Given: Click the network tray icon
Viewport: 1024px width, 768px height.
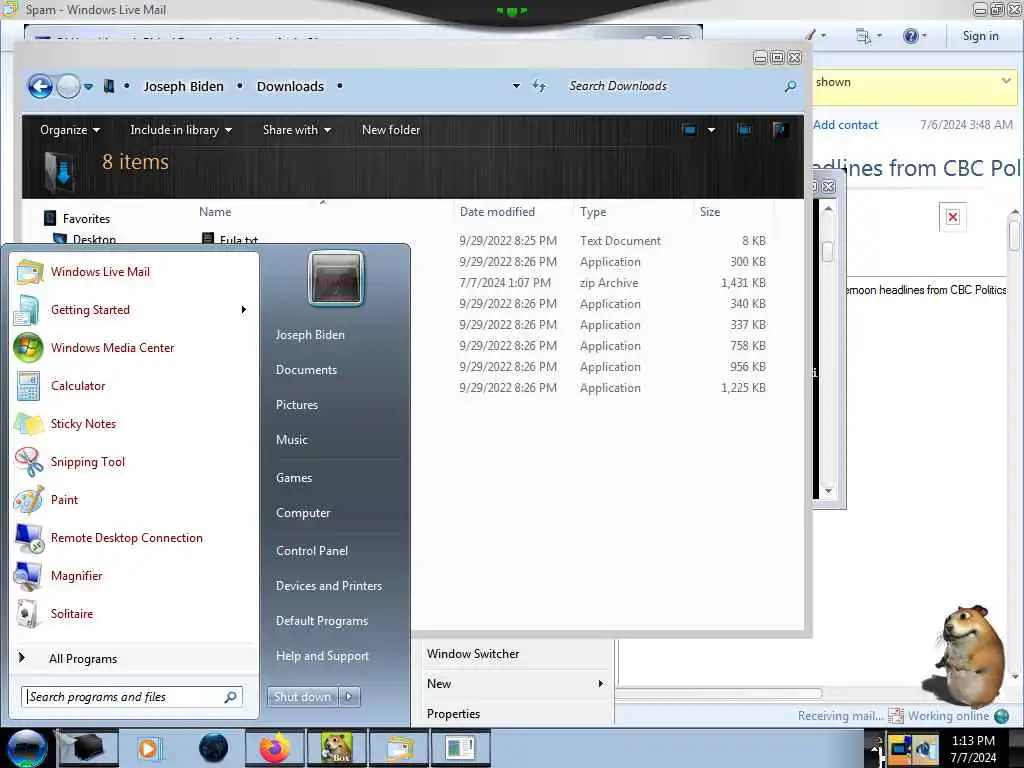Looking at the screenshot, I should [900, 747].
